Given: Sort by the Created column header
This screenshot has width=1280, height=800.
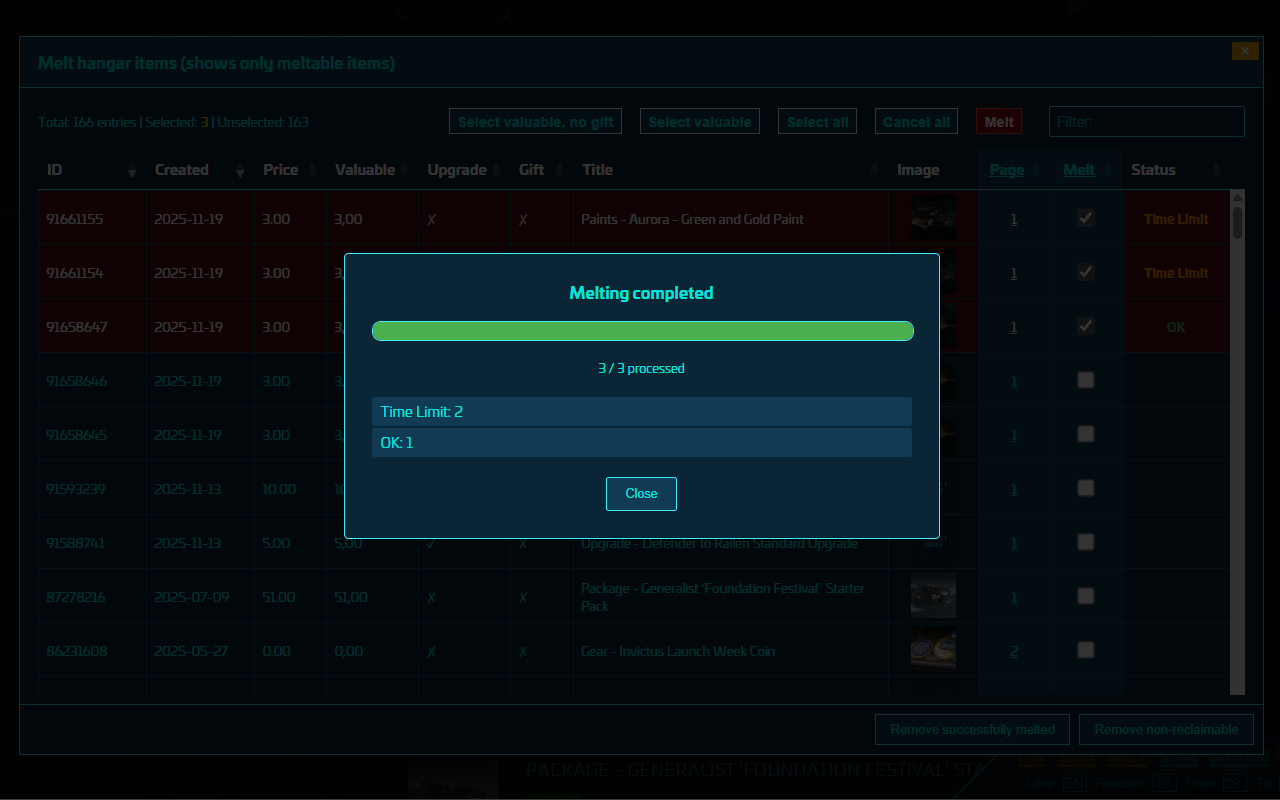Looking at the screenshot, I should [200, 170].
